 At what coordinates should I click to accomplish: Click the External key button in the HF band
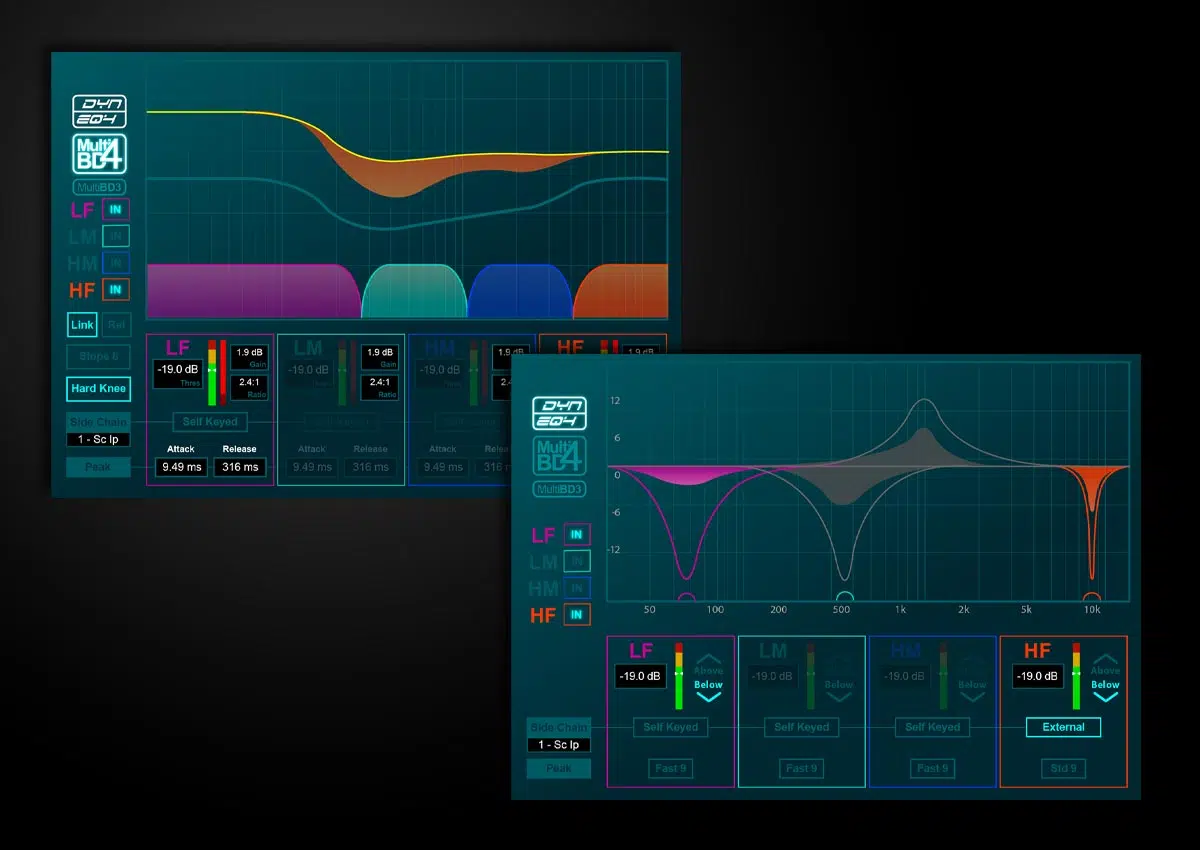coord(1063,727)
